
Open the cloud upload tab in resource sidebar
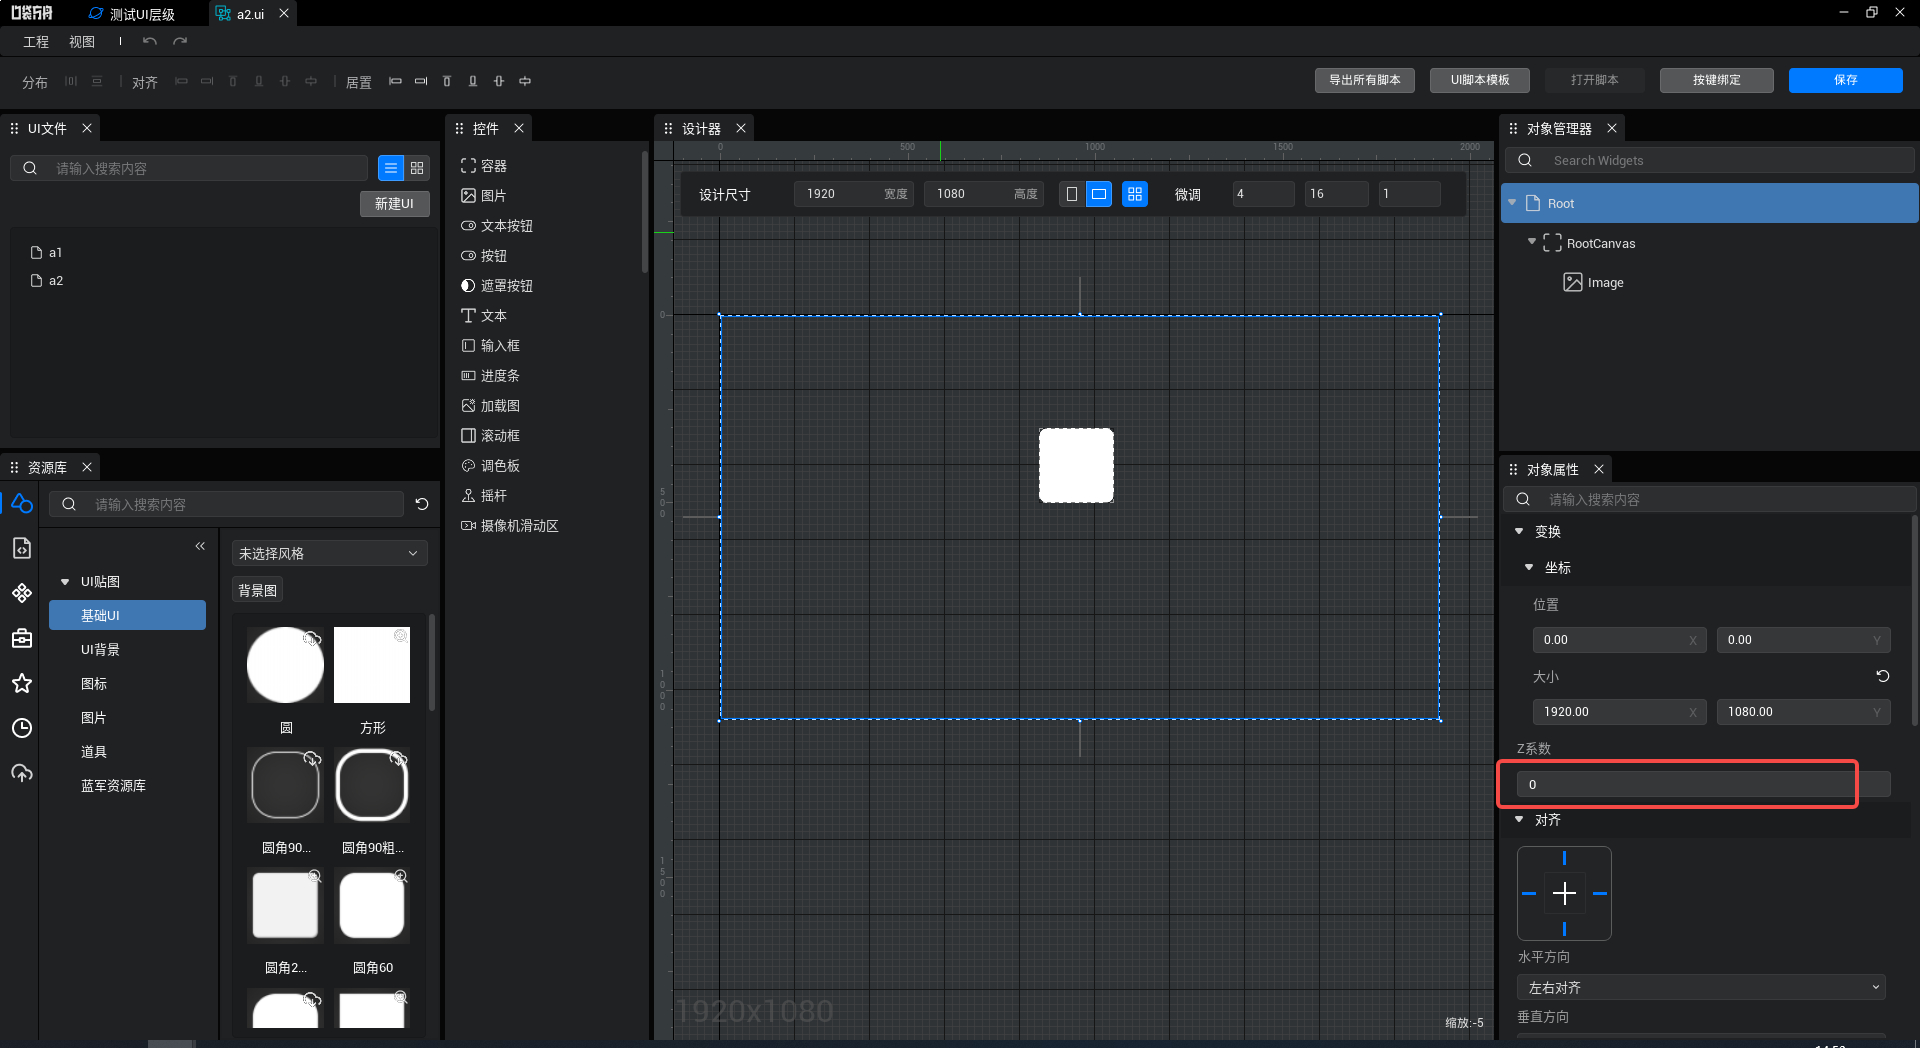coord(22,773)
